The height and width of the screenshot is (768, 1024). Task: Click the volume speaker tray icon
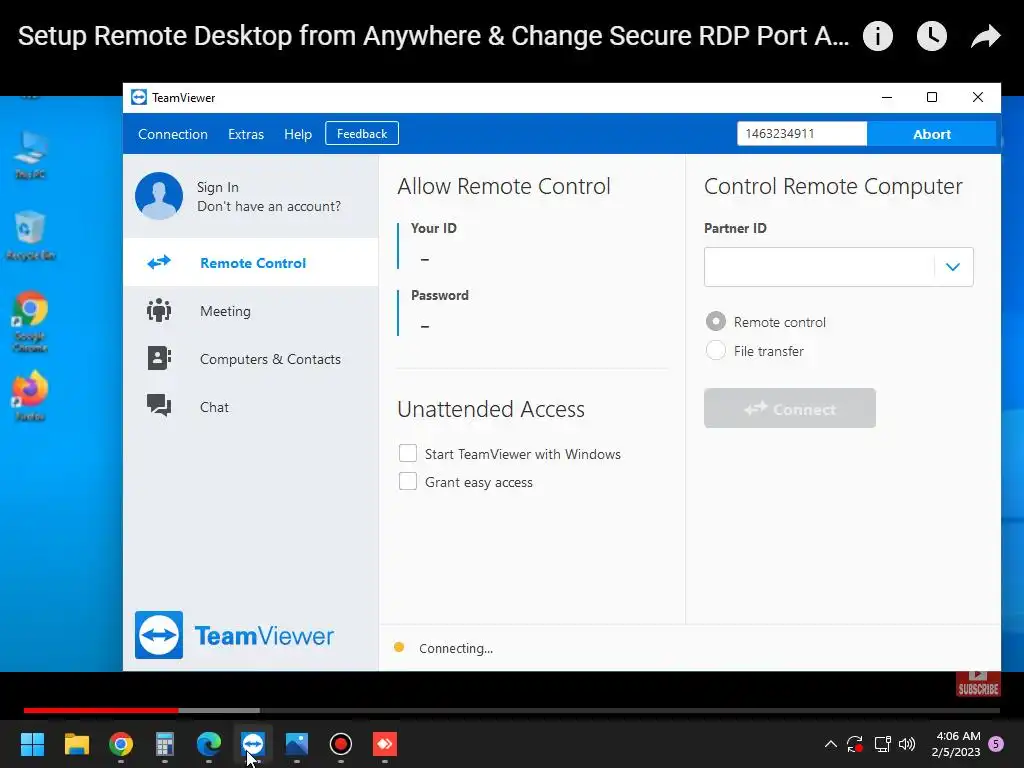[907, 744]
